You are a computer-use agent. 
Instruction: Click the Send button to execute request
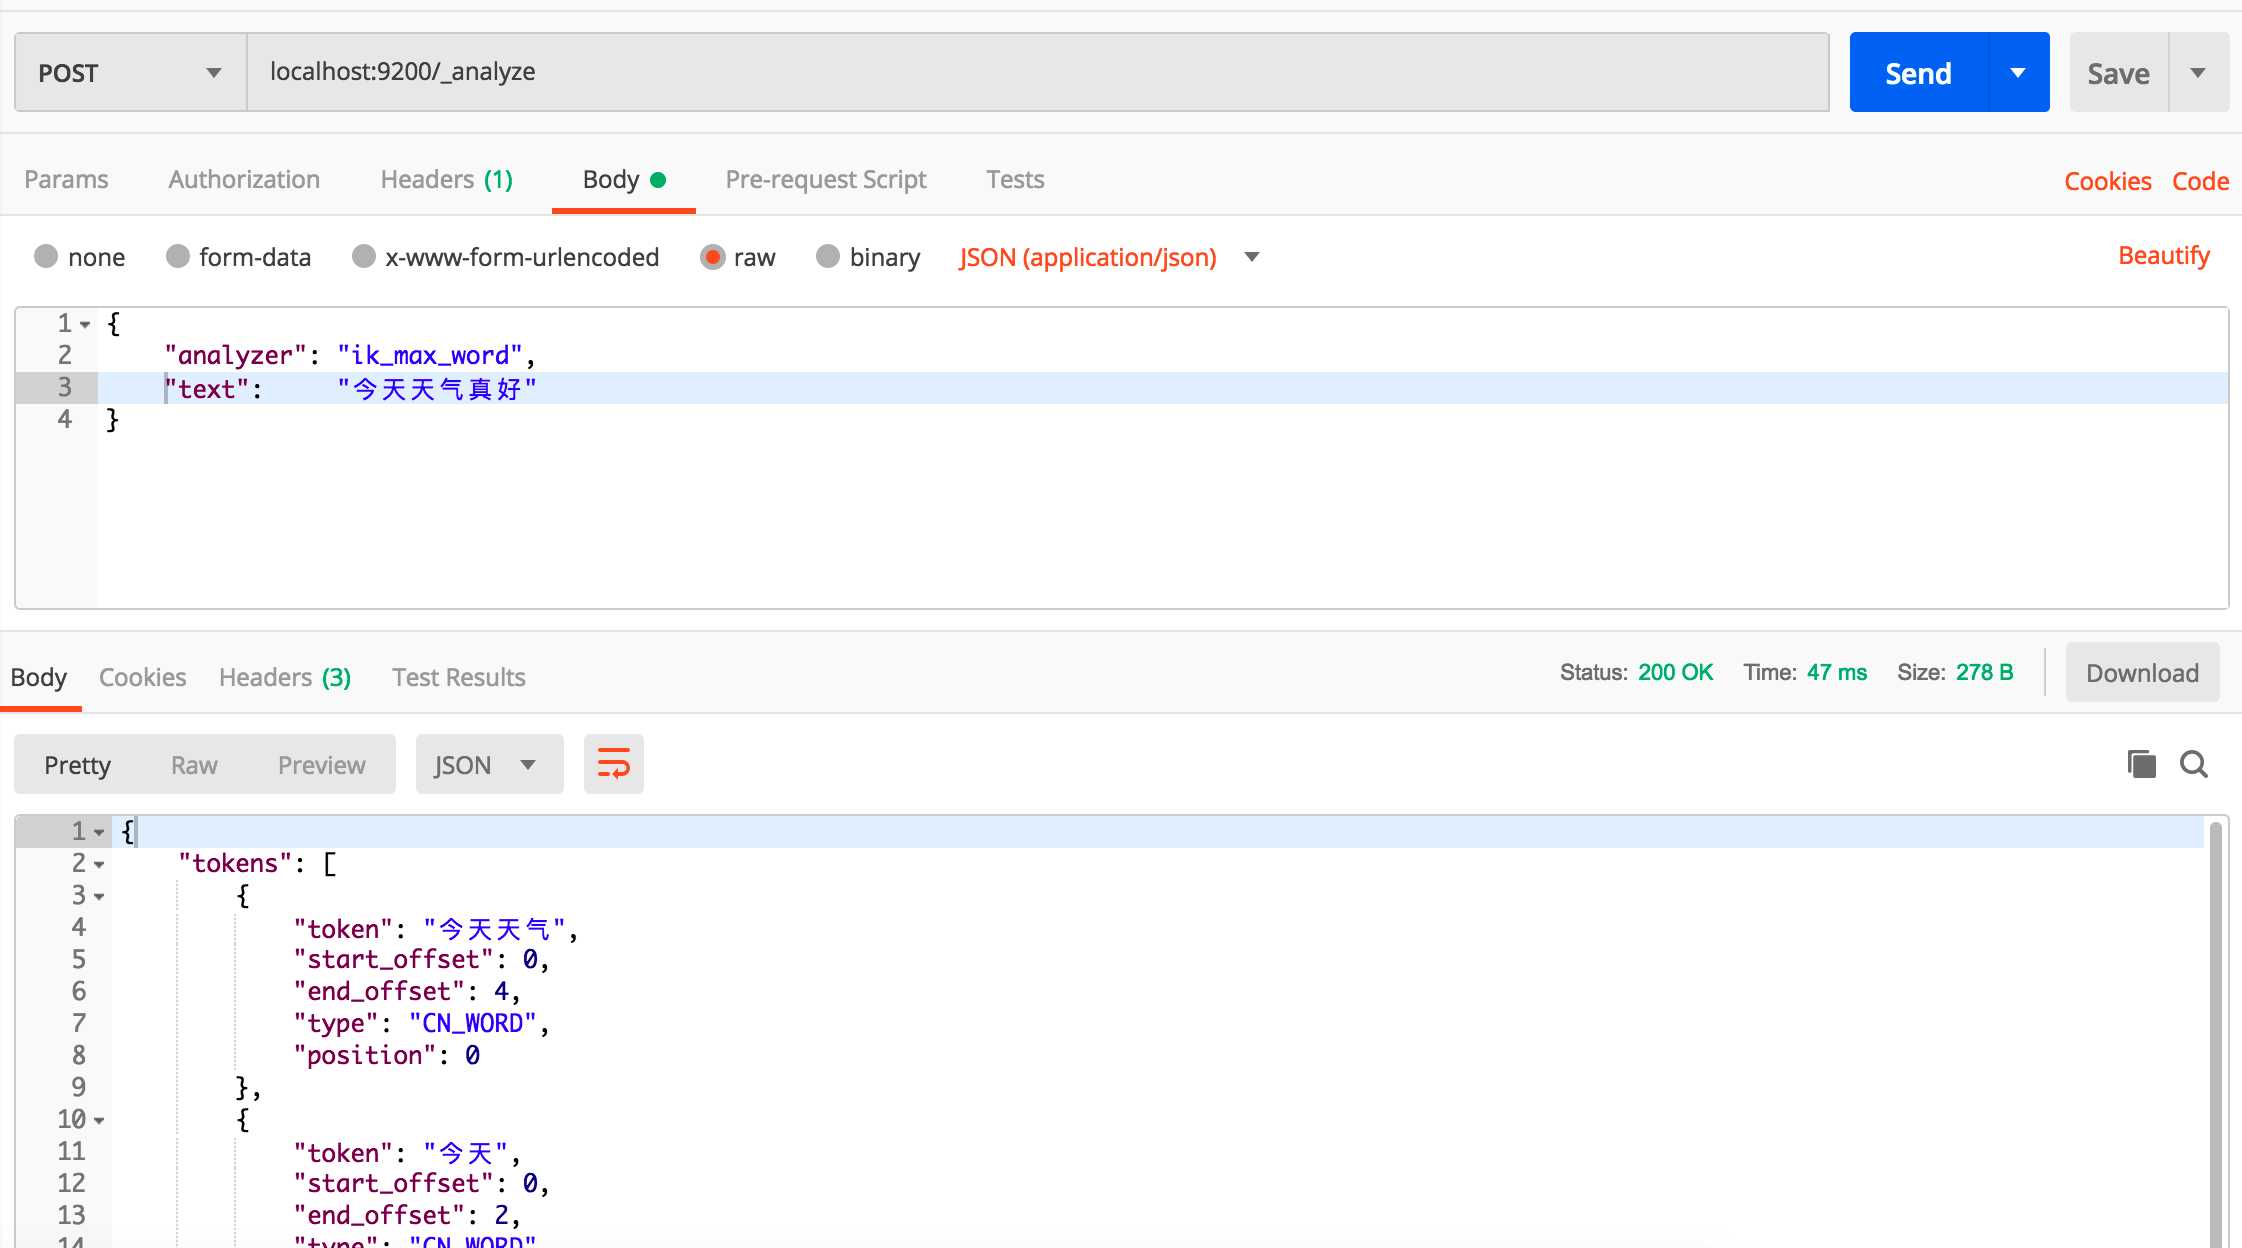point(1918,71)
